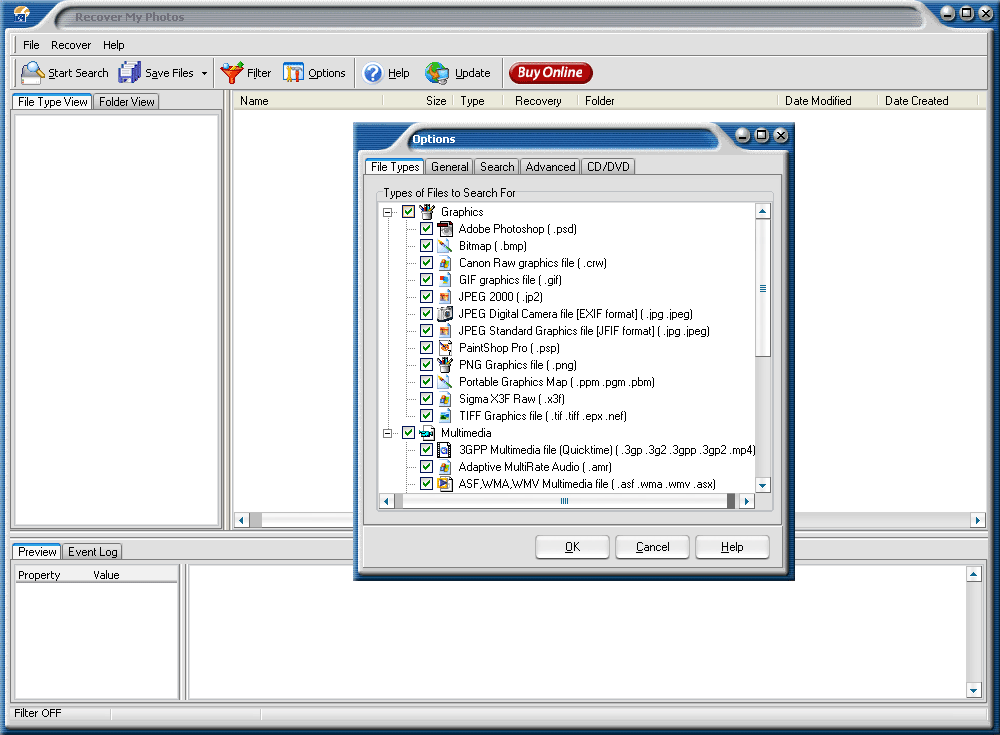The width and height of the screenshot is (1000, 735).
Task: Open the File menu
Action: [x=31, y=45]
